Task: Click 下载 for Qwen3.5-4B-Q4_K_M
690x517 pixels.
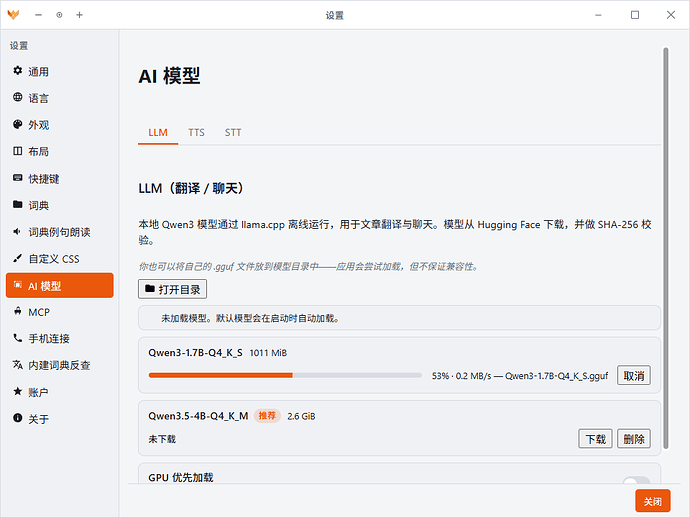Action: tap(595, 439)
